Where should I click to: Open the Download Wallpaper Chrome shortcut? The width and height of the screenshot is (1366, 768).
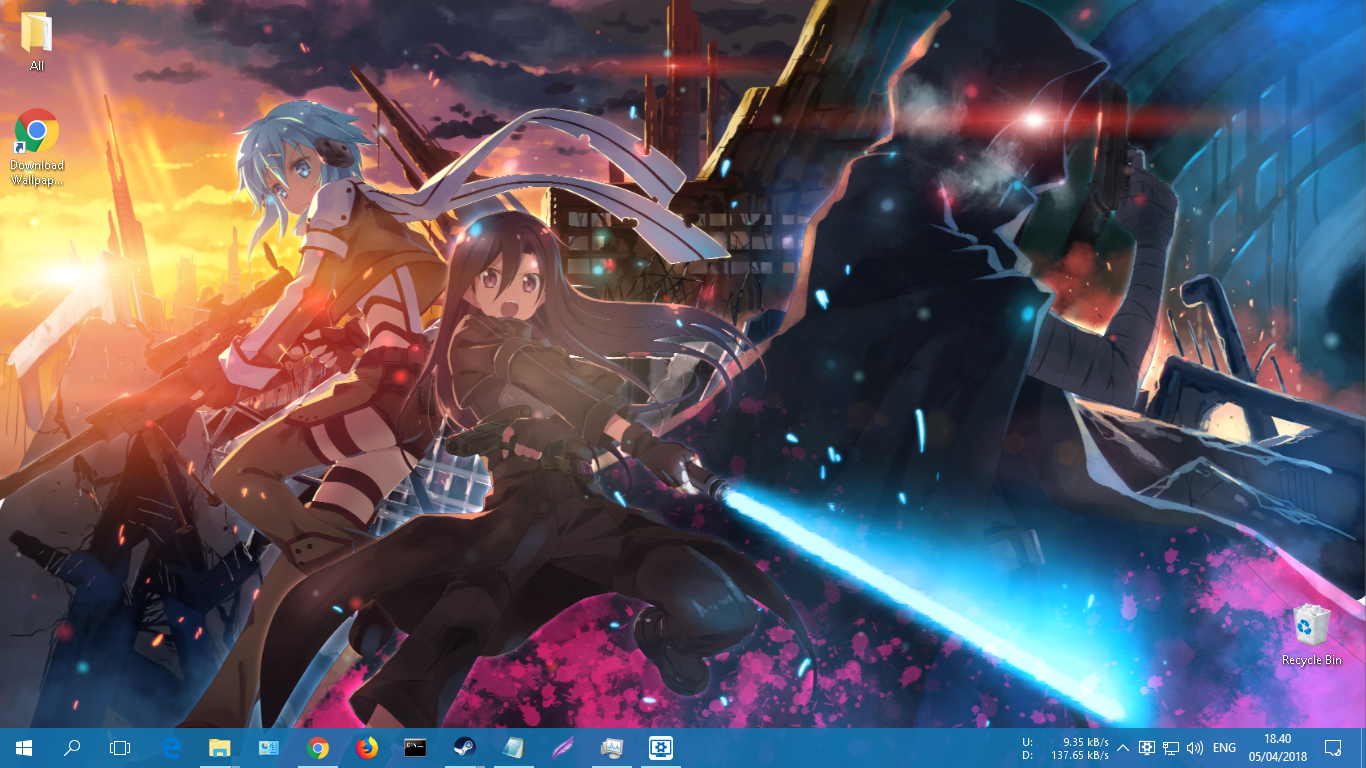coord(37,147)
